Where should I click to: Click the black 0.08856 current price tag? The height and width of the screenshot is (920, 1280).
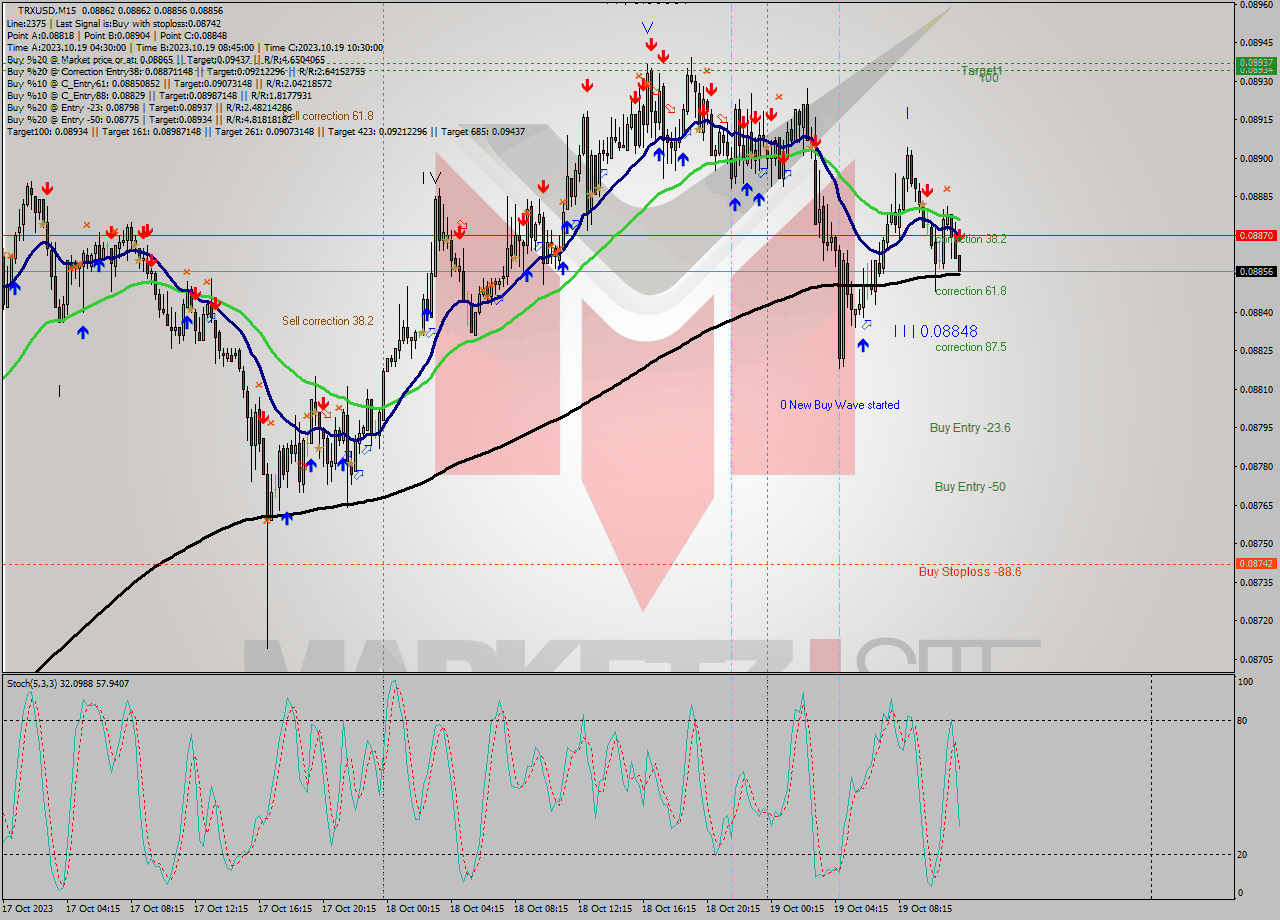(1256, 271)
